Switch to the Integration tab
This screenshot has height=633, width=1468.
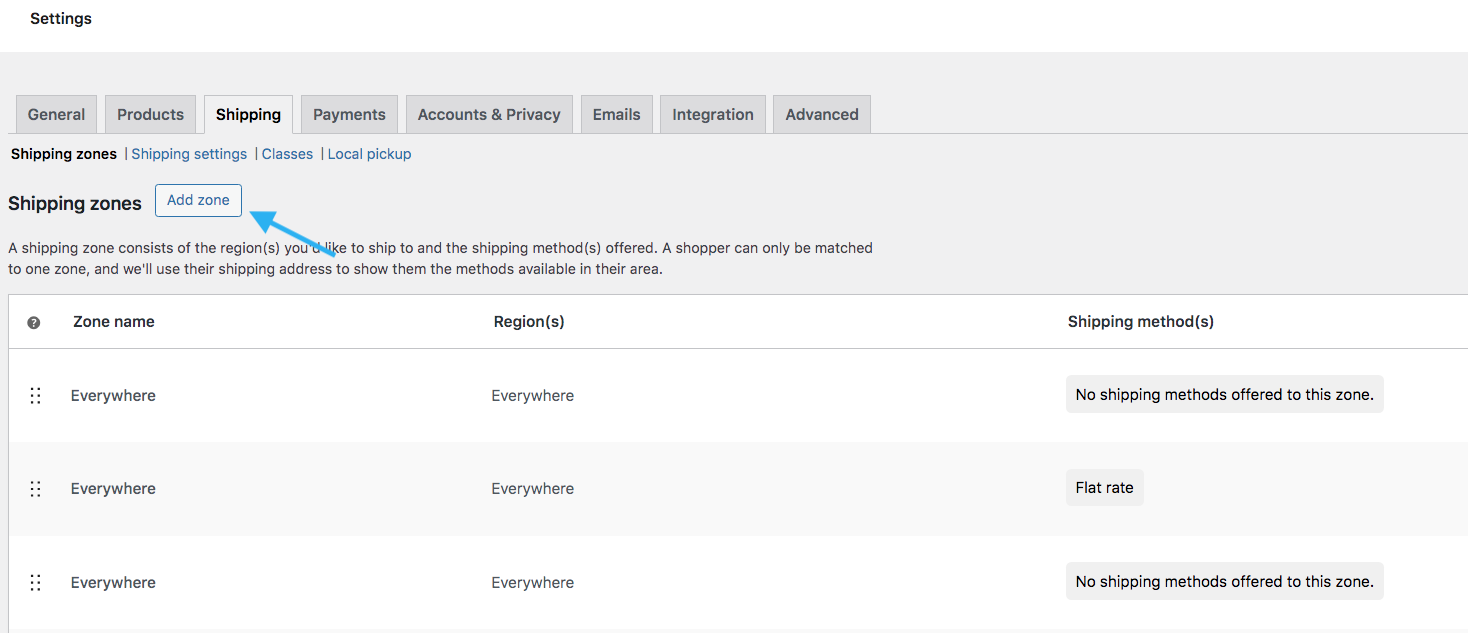coord(713,114)
